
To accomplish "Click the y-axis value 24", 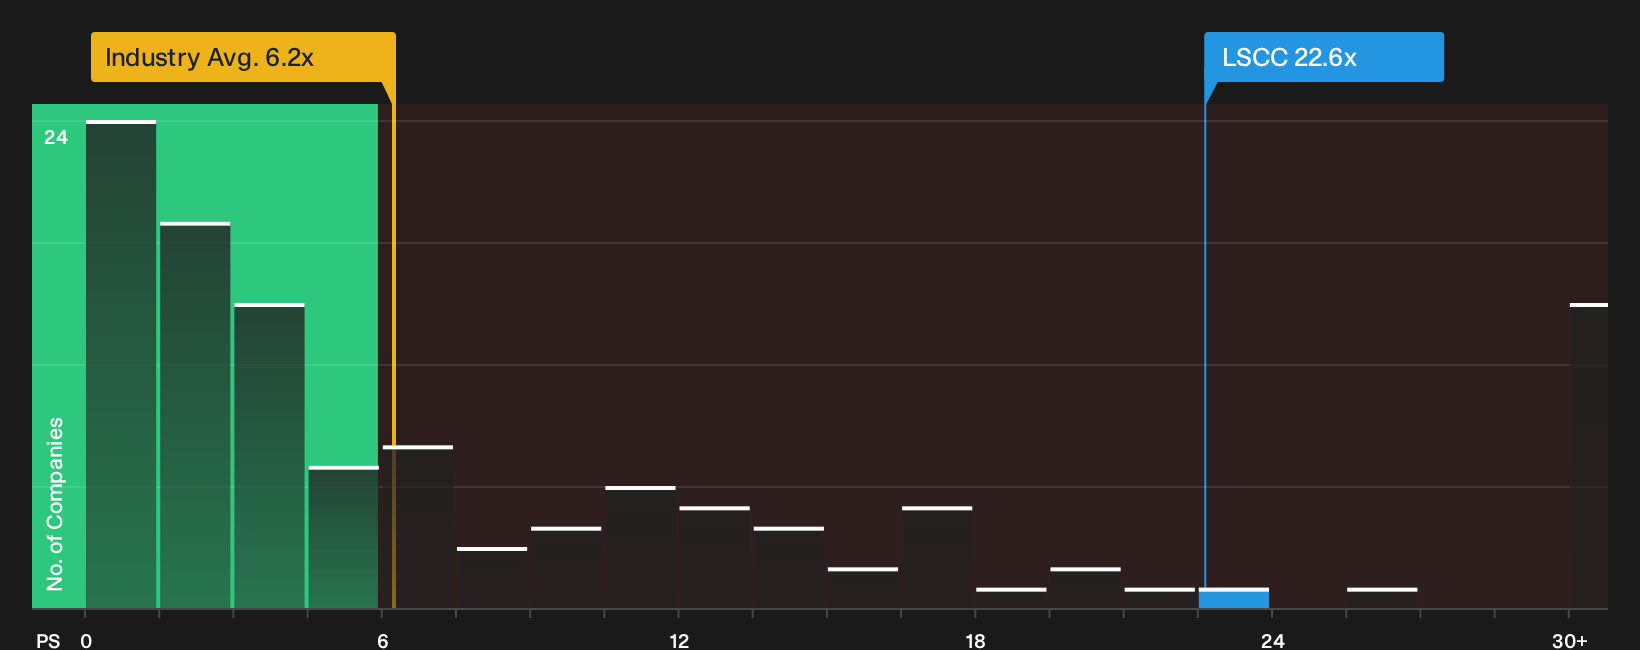I will point(56,138).
